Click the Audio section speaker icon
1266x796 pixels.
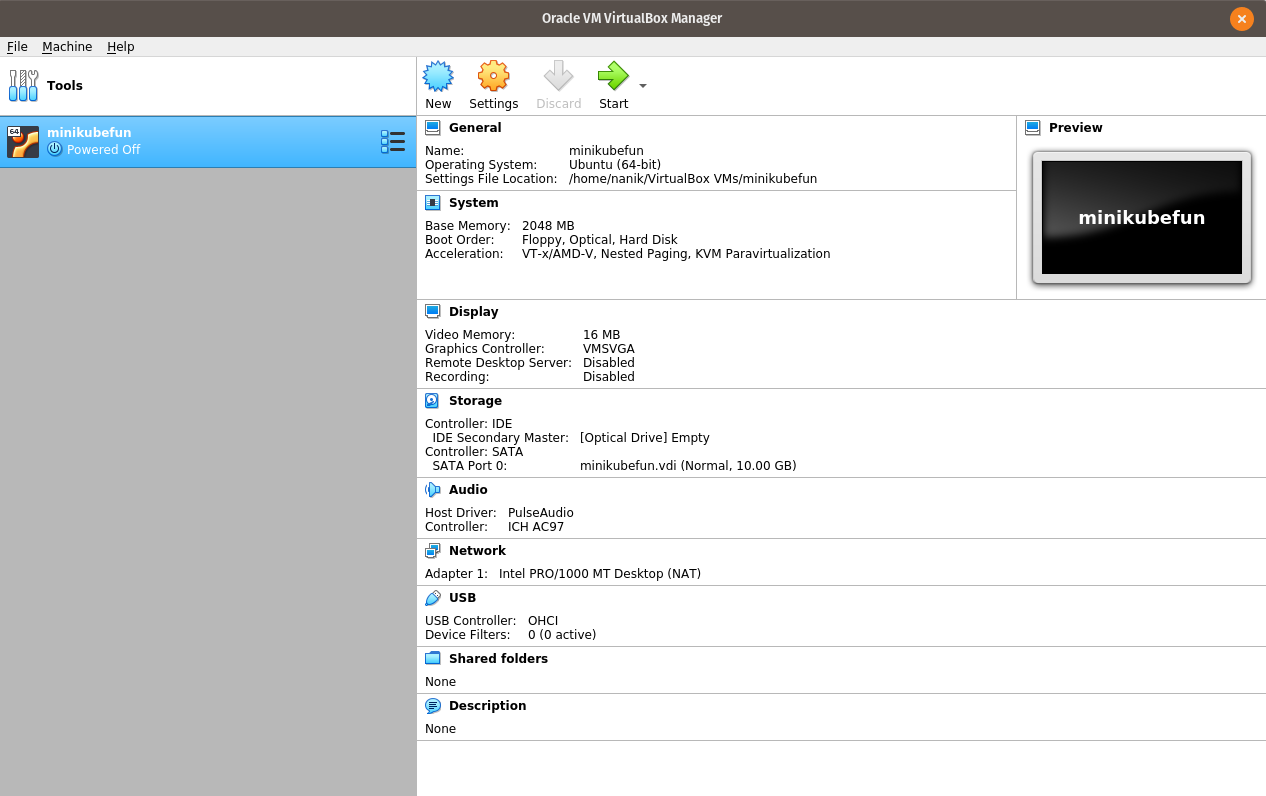pyautogui.click(x=432, y=490)
